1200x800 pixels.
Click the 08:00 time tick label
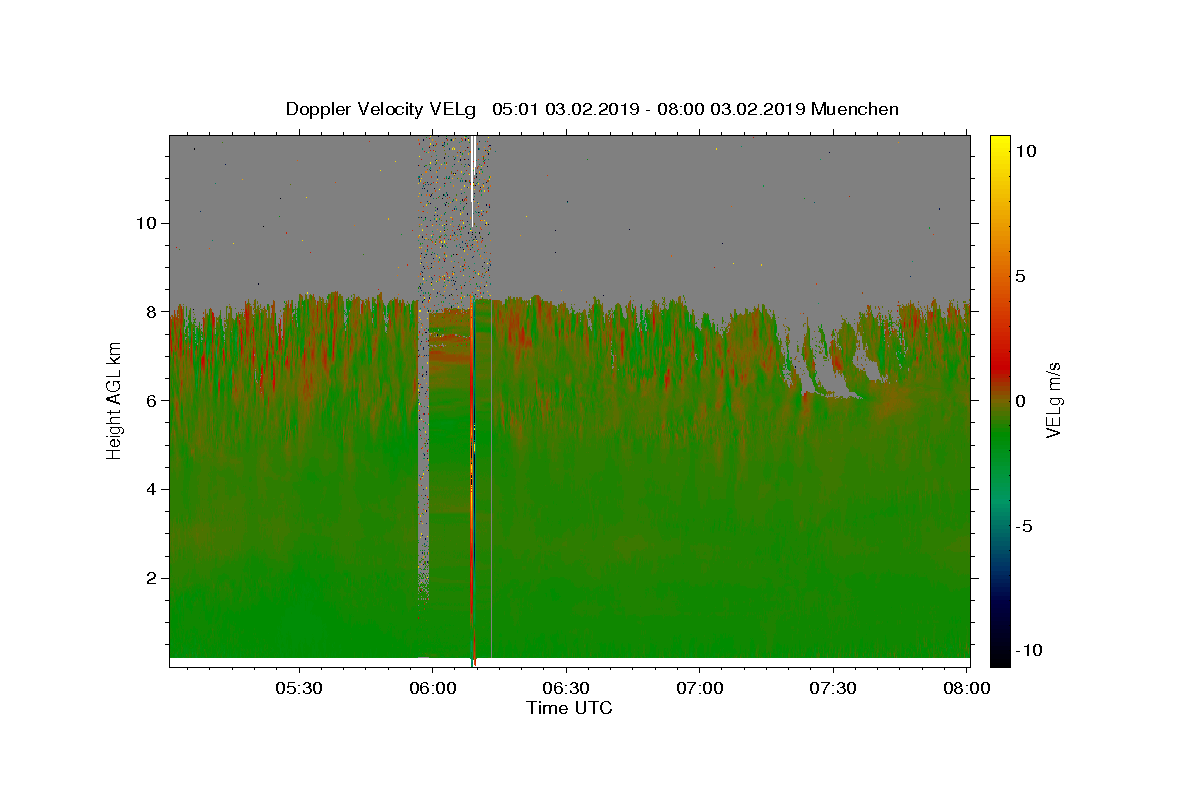965,689
